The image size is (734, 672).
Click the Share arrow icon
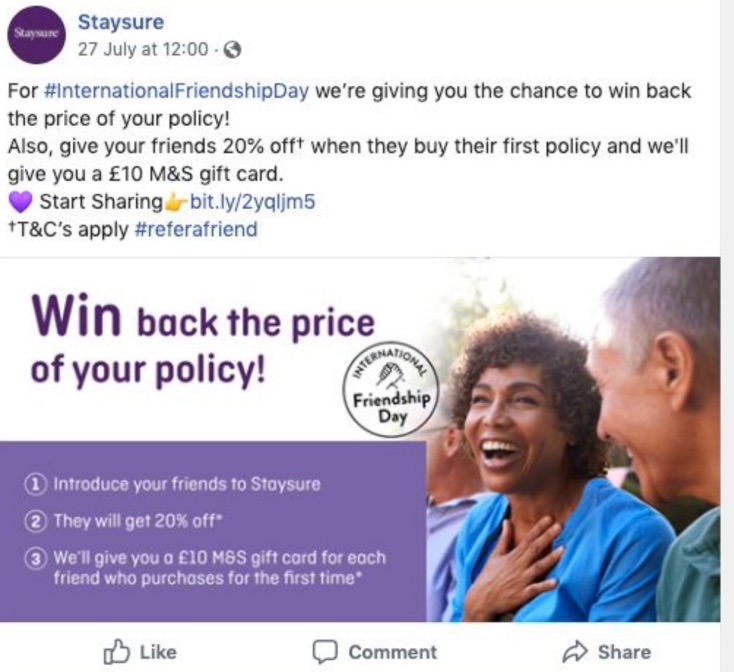(575, 651)
